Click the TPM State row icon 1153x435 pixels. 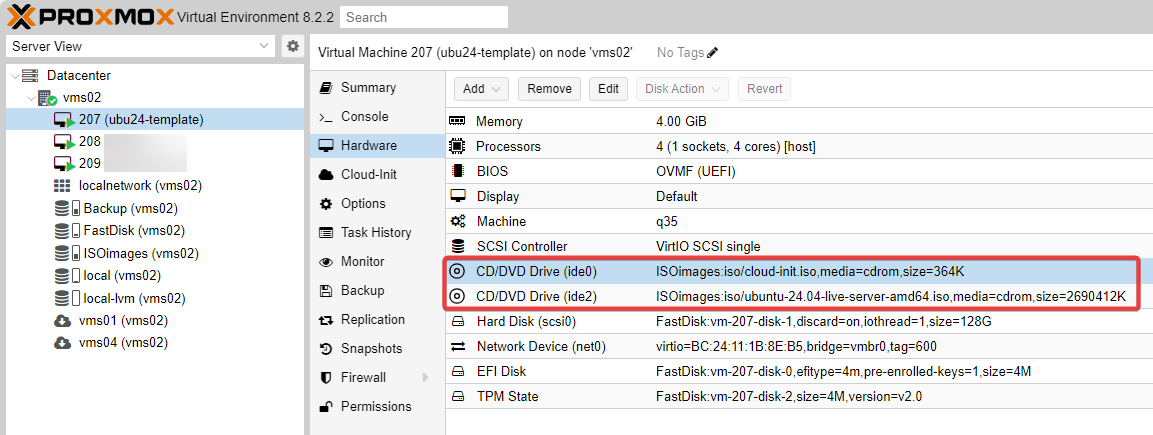(x=458, y=397)
